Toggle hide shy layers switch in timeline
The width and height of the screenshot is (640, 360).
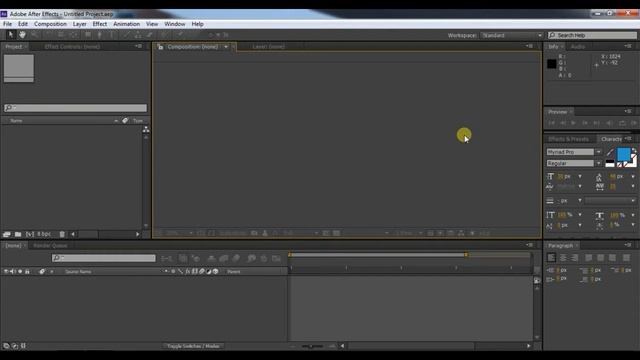(211, 258)
